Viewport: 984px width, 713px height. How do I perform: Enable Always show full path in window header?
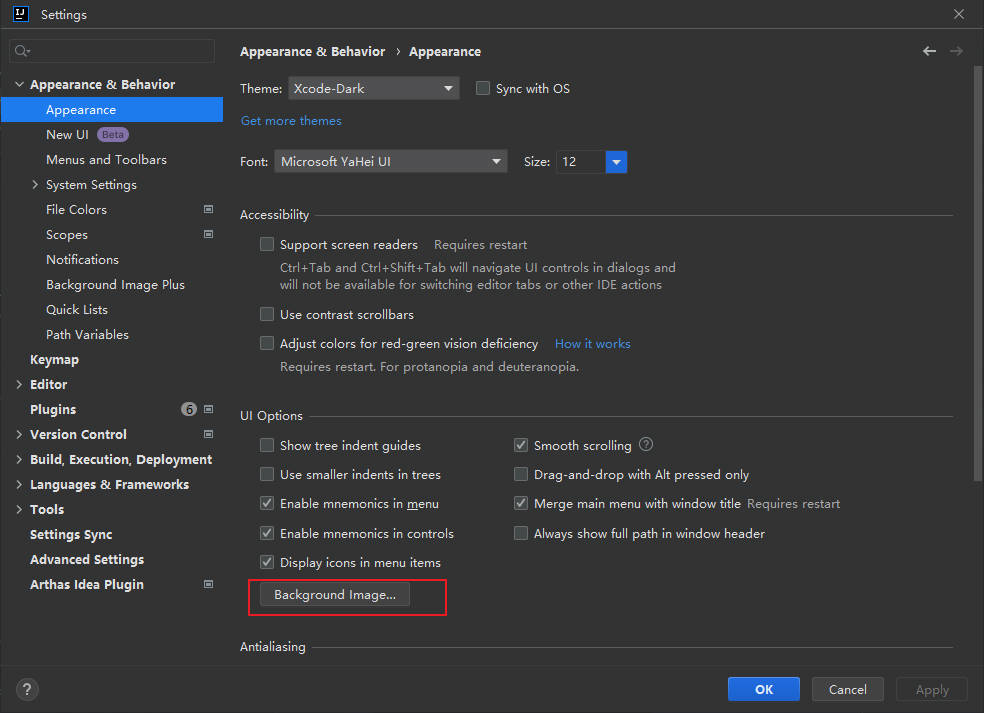521,533
